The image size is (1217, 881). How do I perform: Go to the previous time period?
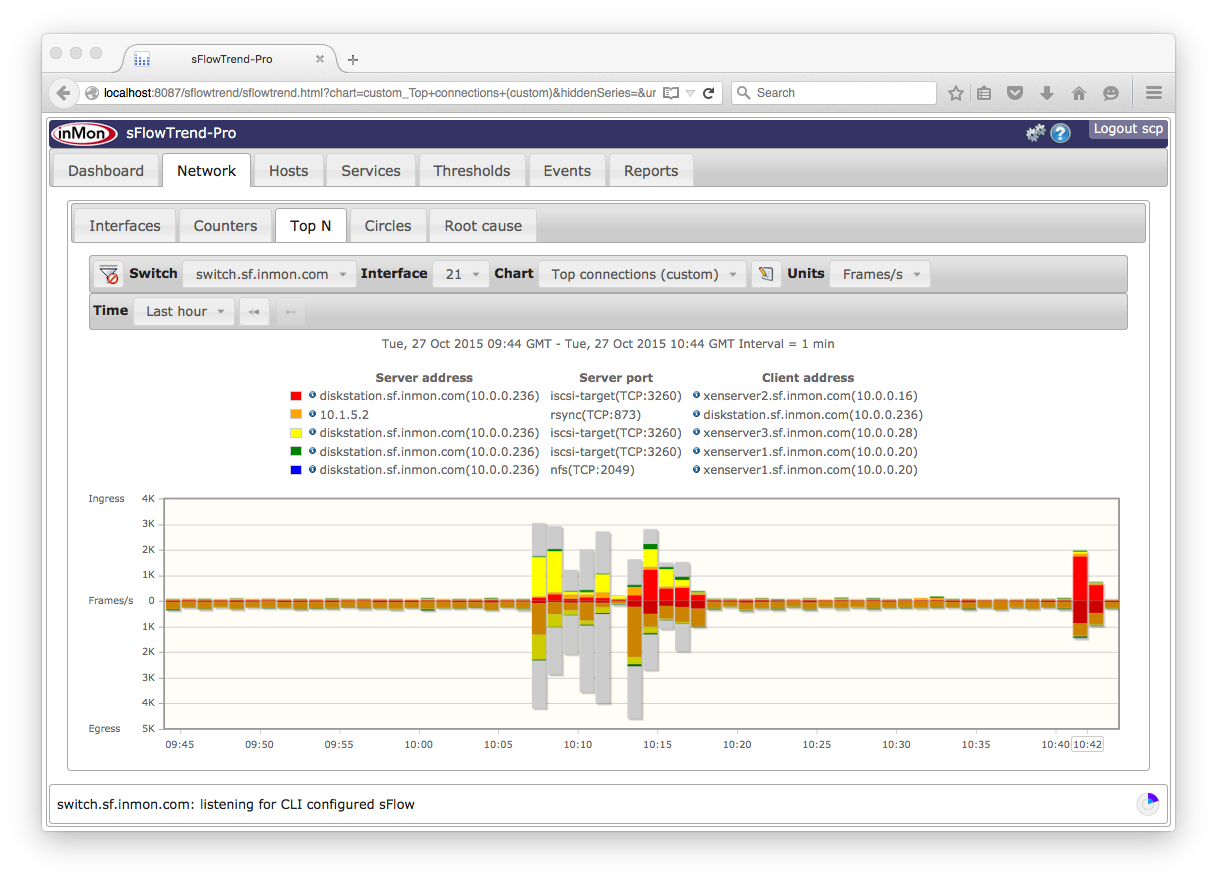pos(254,312)
